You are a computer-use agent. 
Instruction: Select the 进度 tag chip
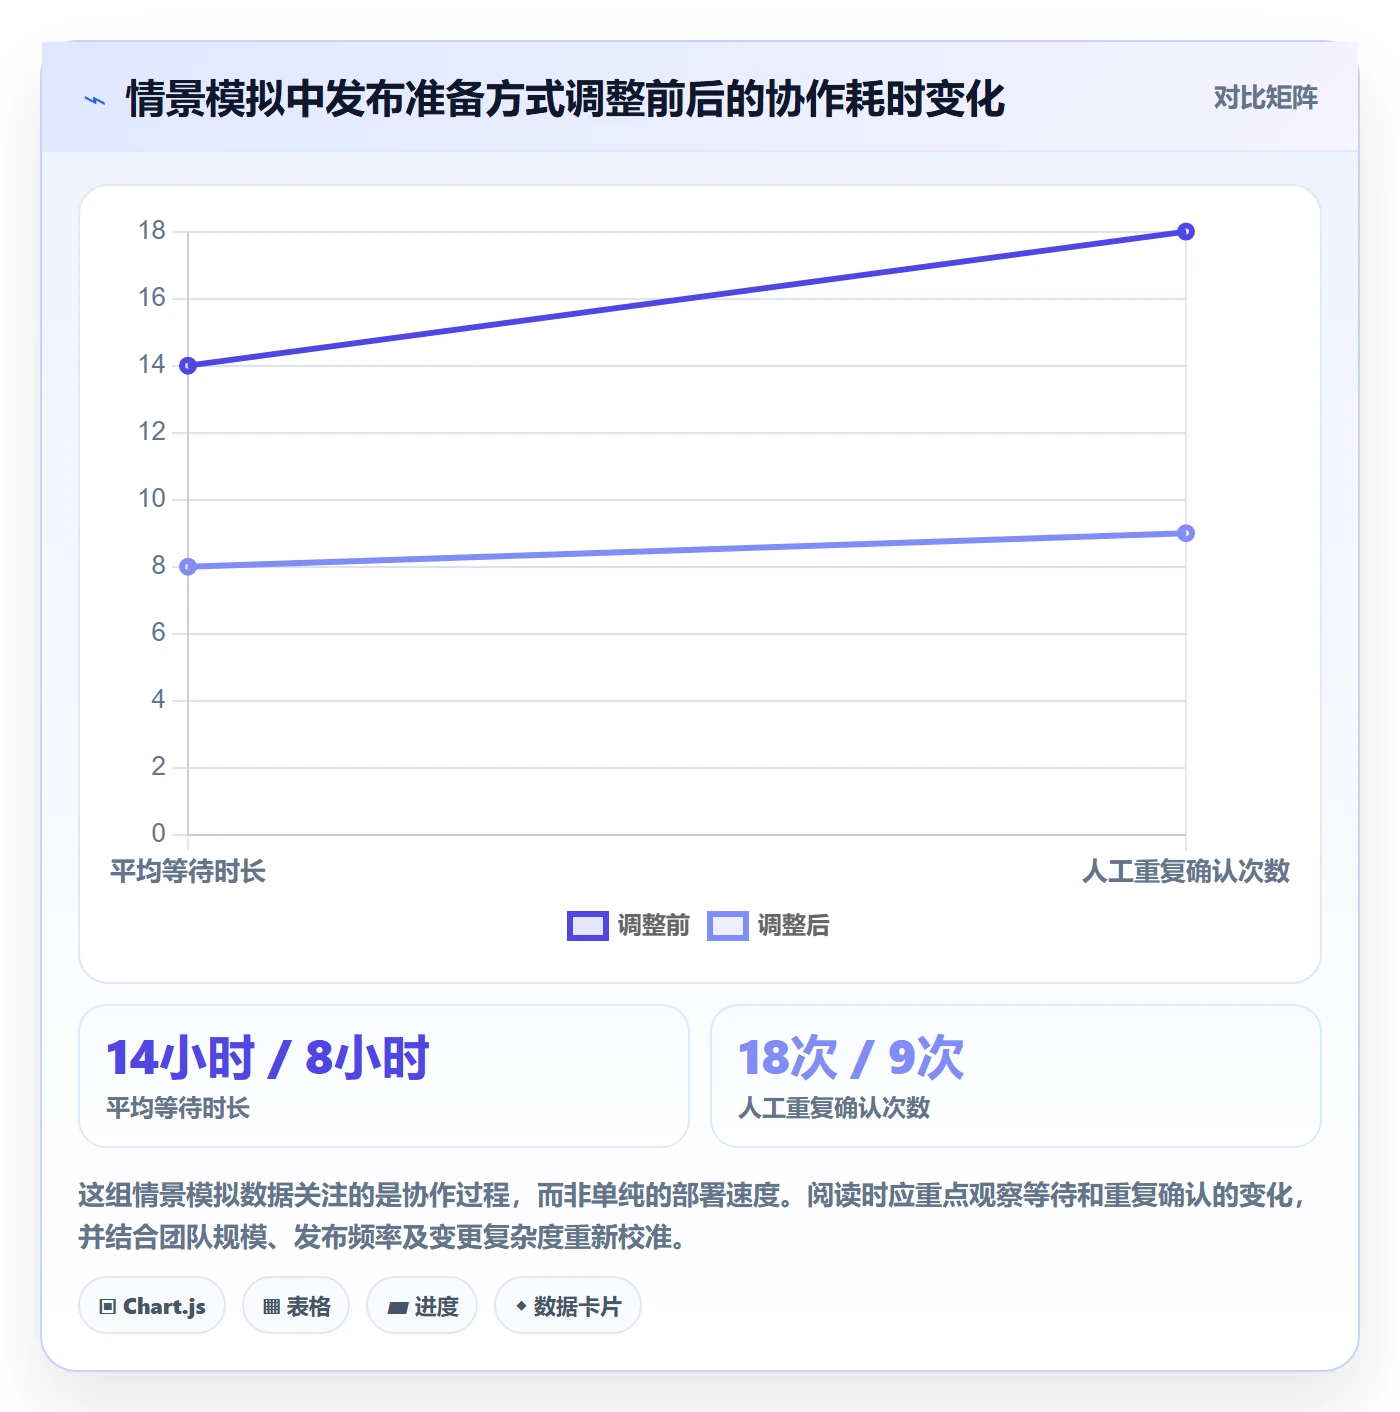coord(422,1306)
